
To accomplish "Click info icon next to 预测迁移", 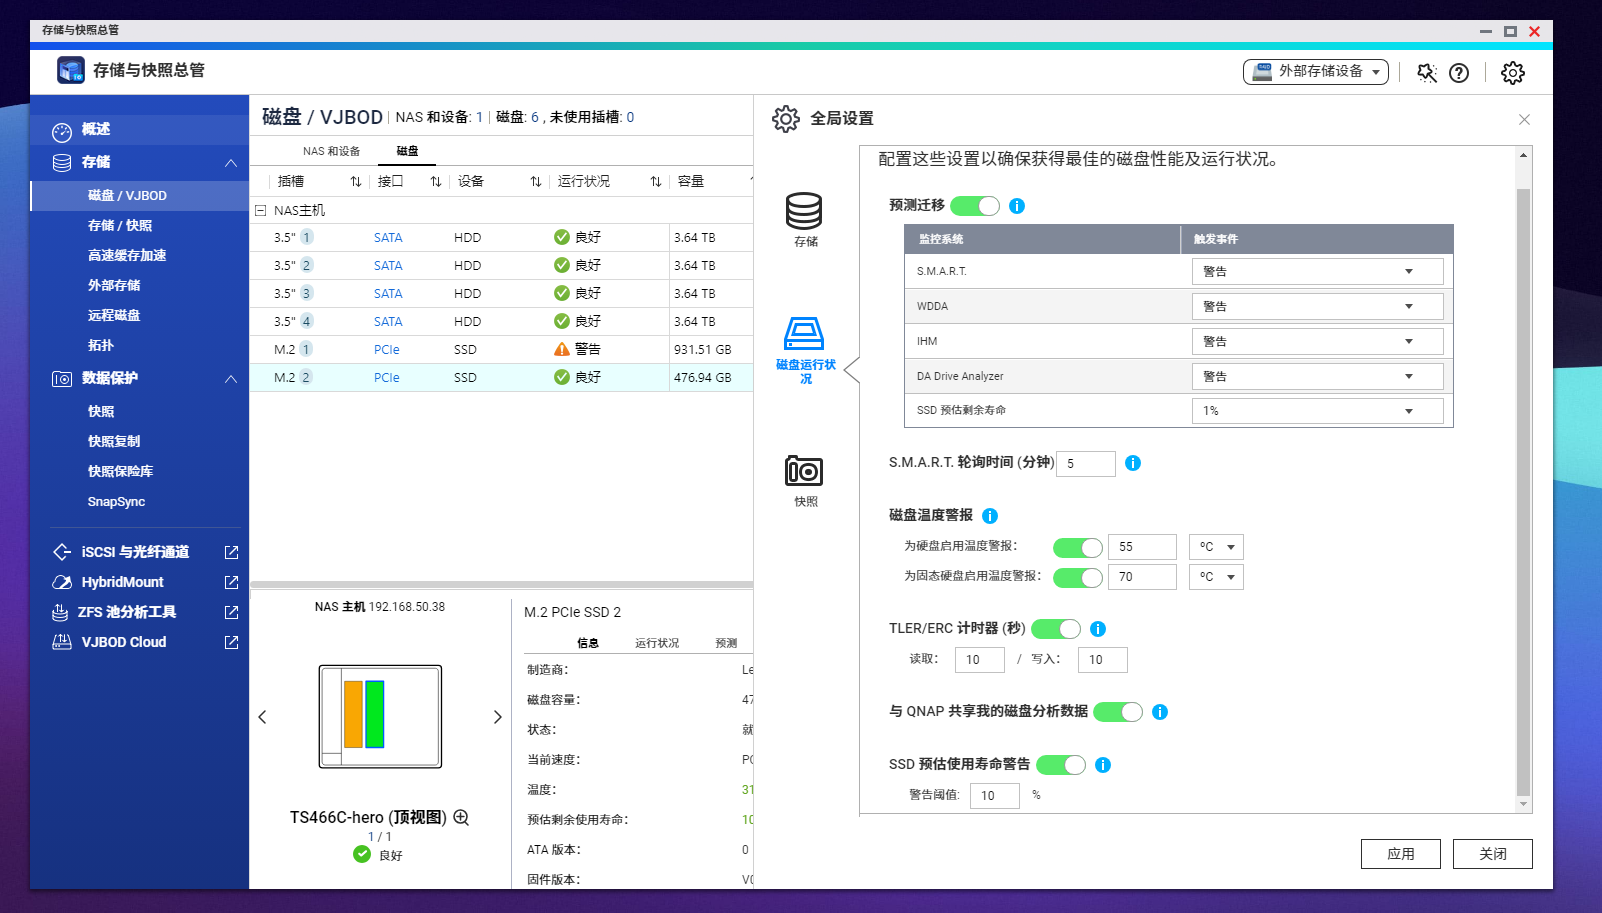I will pyautogui.click(x=1017, y=206).
